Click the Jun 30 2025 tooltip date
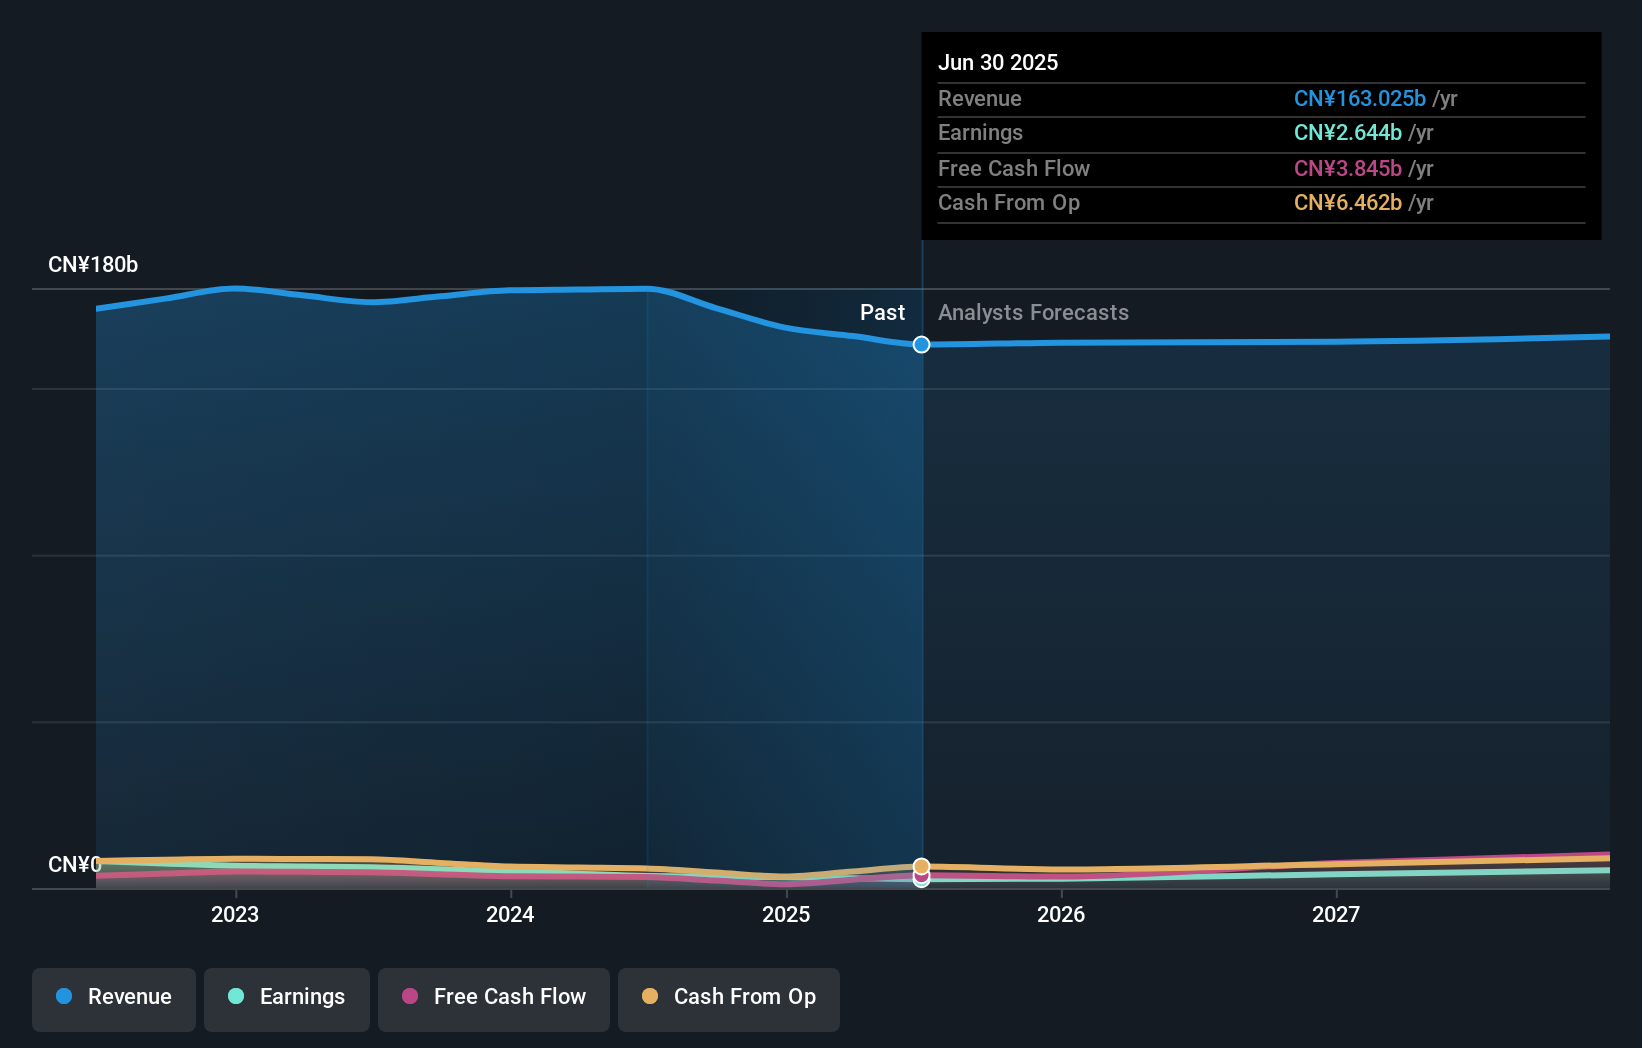The image size is (1642, 1048). [x=998, y=62]
